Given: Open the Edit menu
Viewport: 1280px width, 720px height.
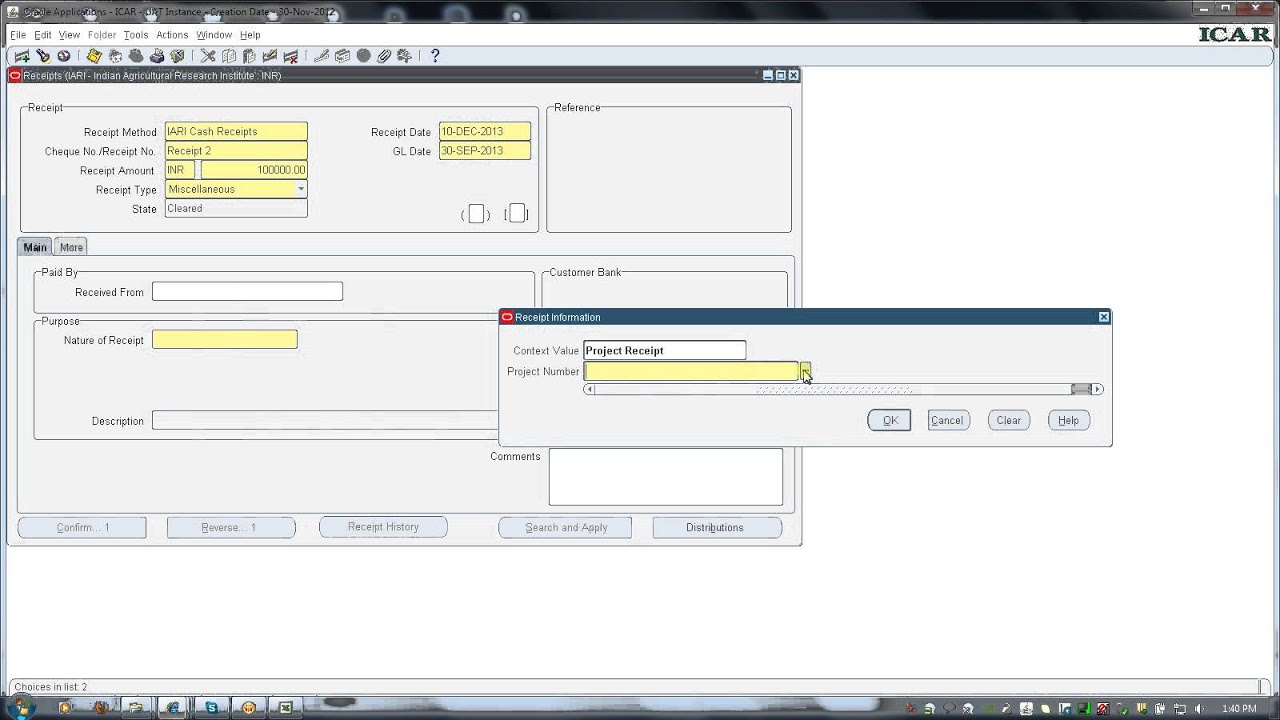Looking at the screenshot, I should 43,35.
